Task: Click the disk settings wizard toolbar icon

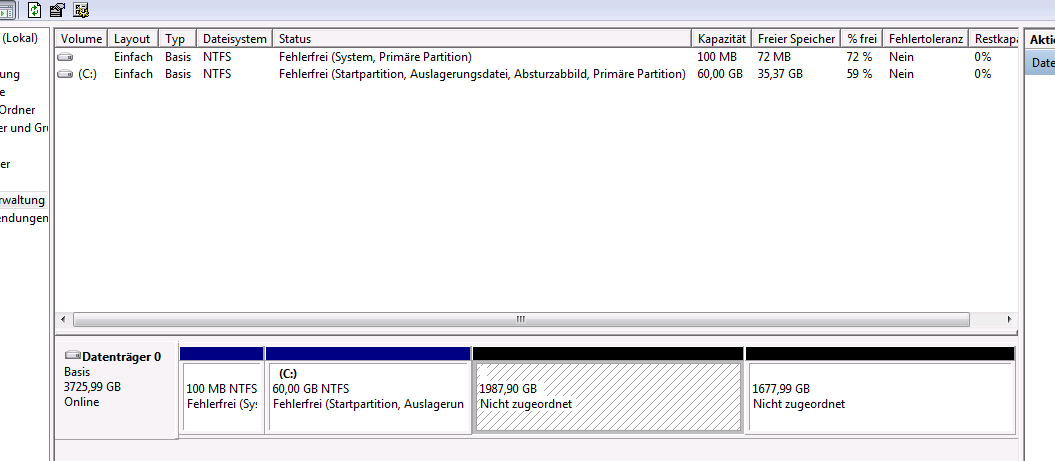Action: tap(81, 10)
